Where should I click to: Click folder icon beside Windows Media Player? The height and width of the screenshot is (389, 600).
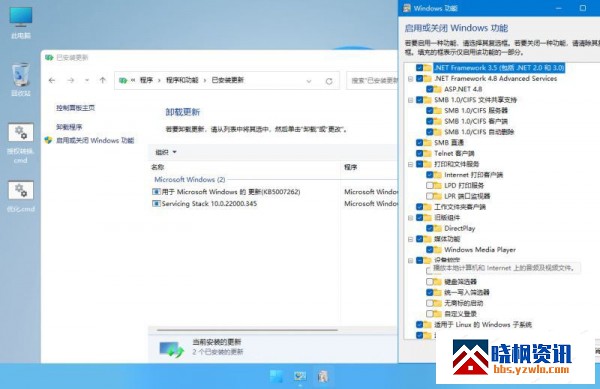(x=437, y=250)
